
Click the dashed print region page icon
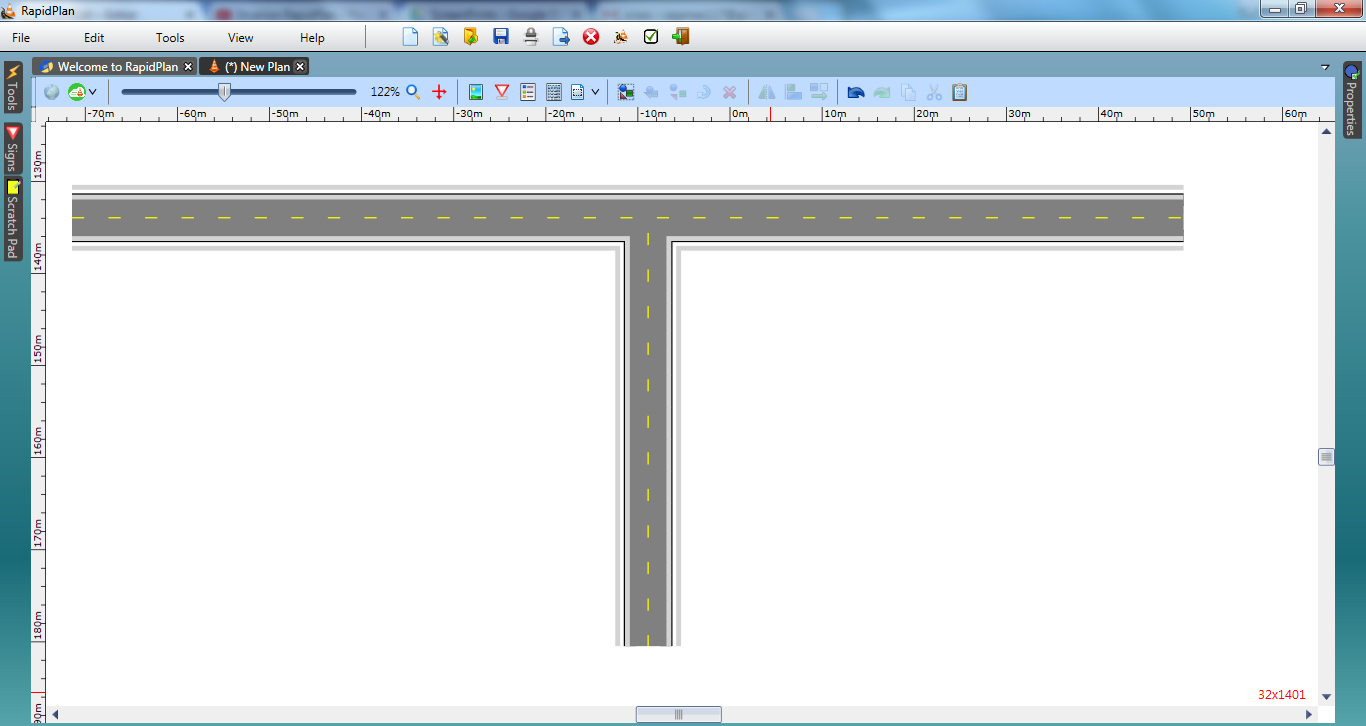click(x=578, y=92)
